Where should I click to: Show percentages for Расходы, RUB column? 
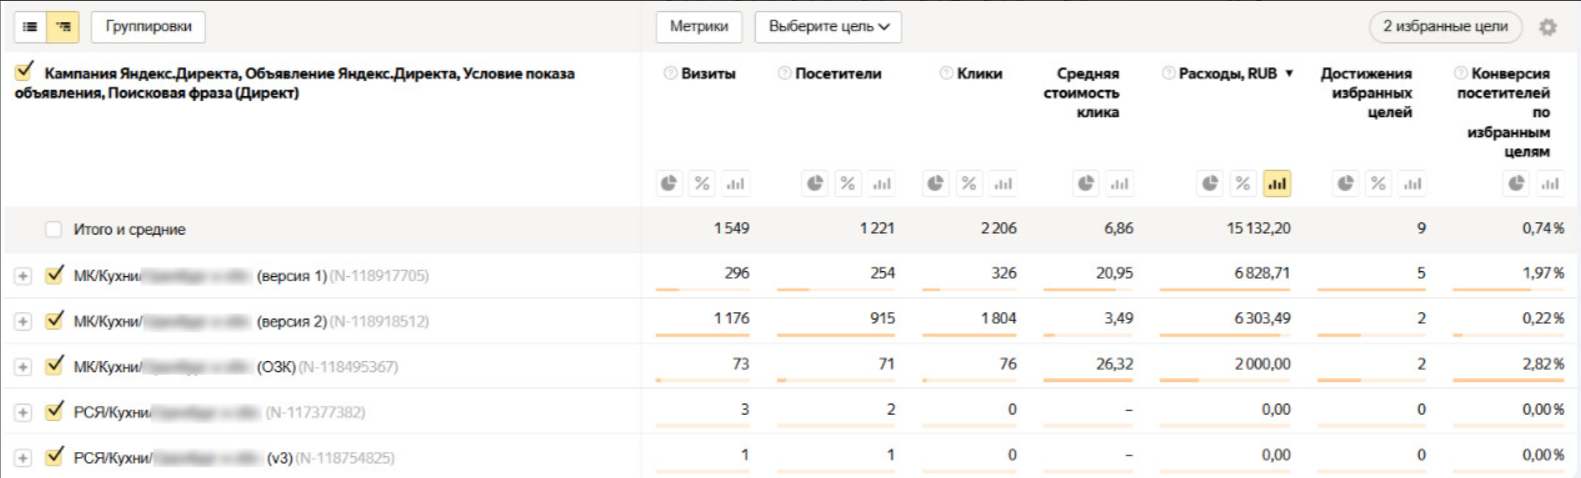coord(1243,183)
